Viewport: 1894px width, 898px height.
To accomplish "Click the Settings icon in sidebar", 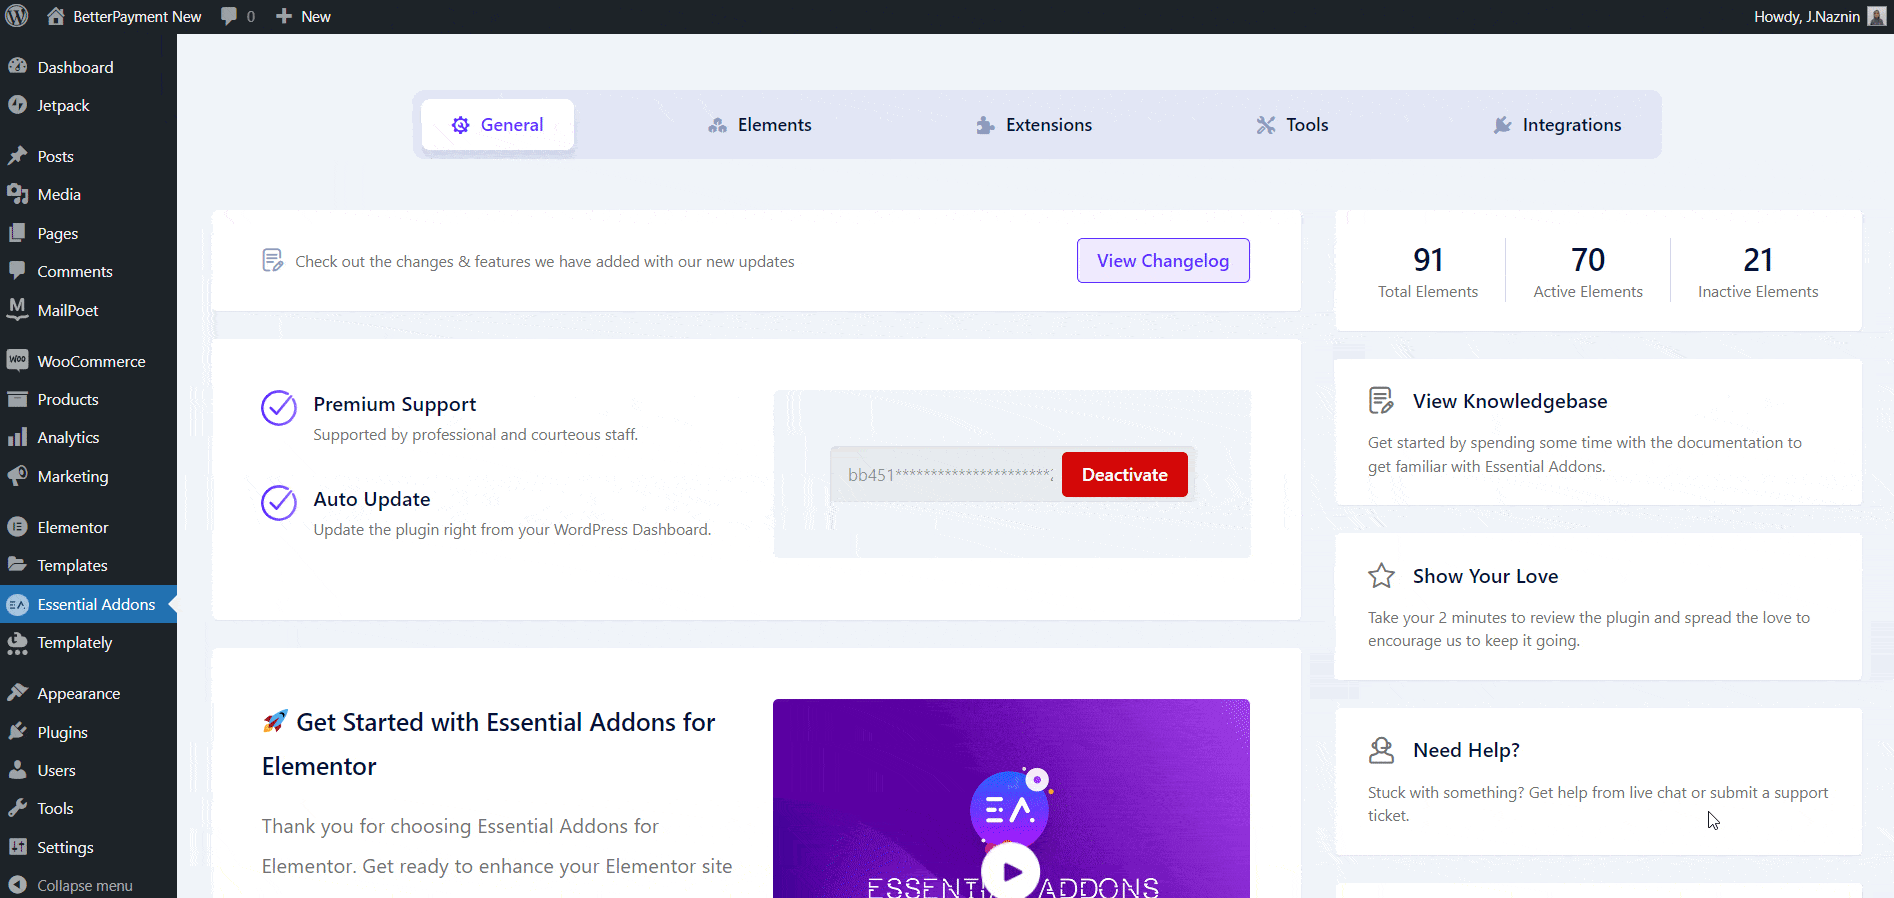I will coord(17,847).
